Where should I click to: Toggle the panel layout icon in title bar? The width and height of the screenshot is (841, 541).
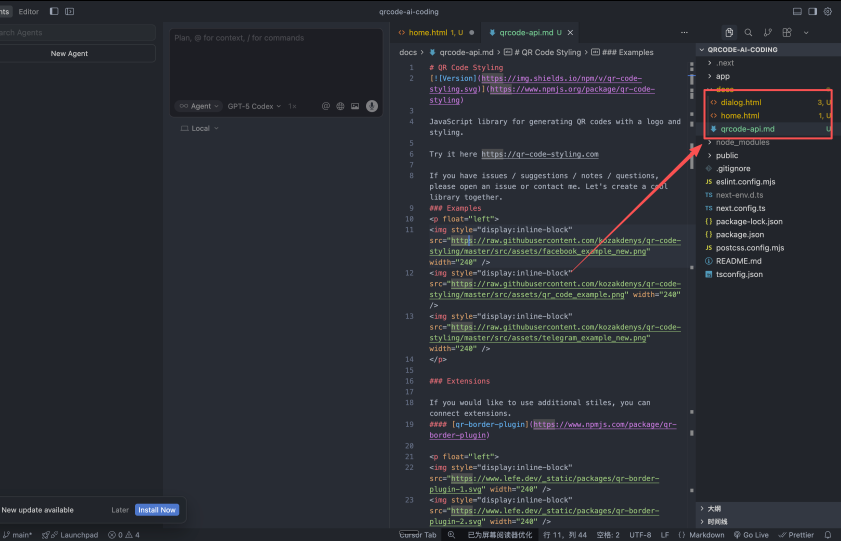[x=798, y=12]
